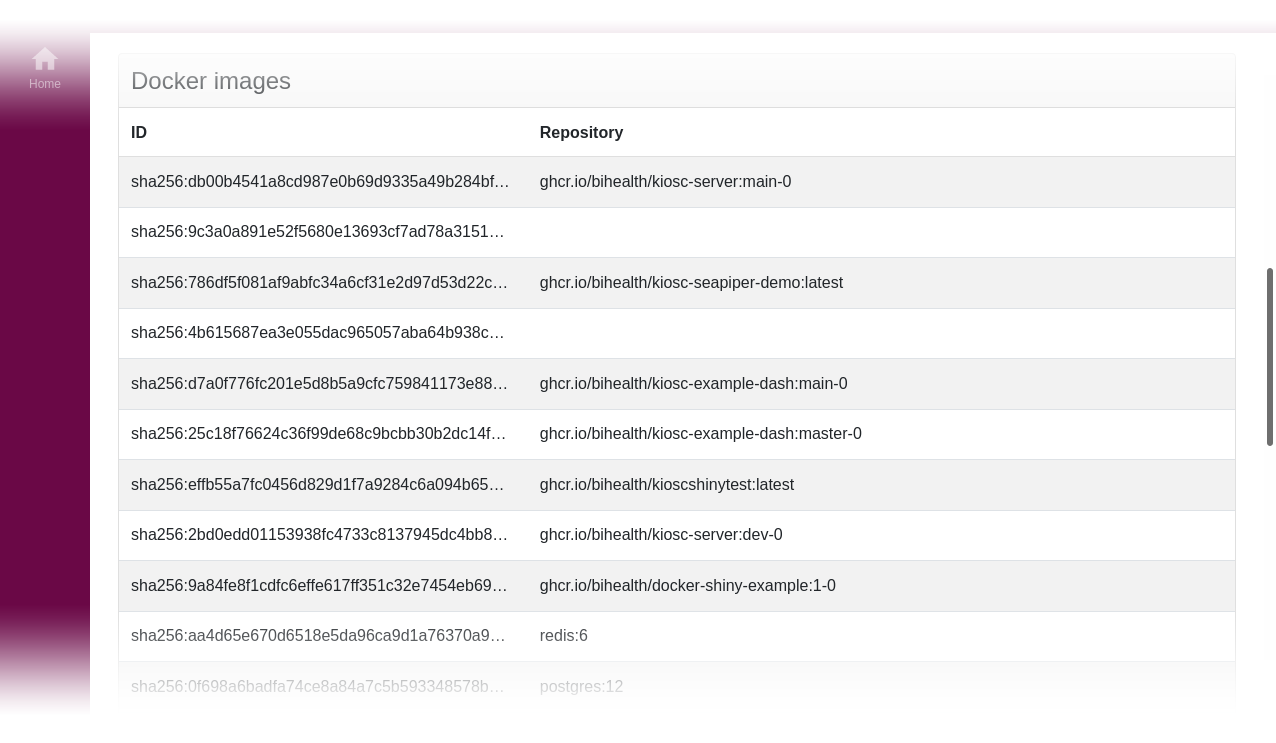The width and height of the screenshot is (1276, 743).
Task: Select kiosc-seapiper-demo:latest repository cell
Action: pyautogui.click(x=881, y=283)
